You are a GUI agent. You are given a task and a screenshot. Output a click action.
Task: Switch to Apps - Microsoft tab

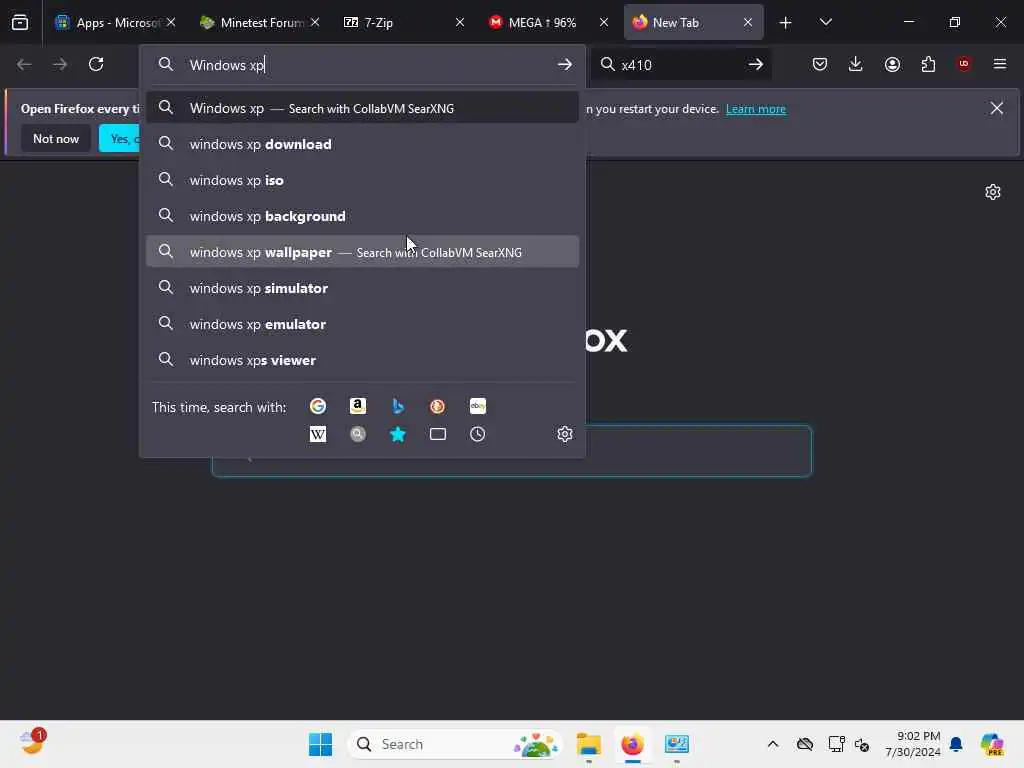coord(115,22)
